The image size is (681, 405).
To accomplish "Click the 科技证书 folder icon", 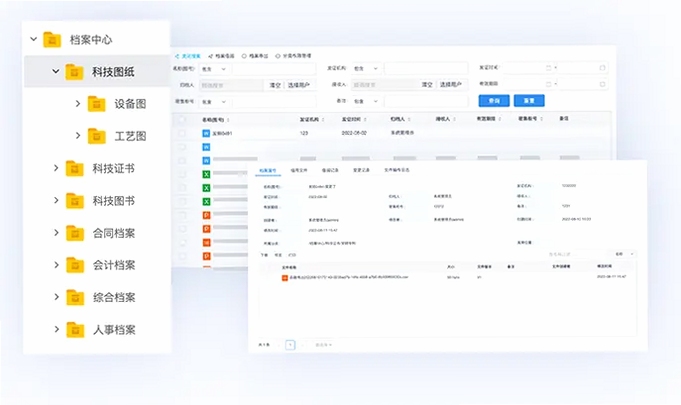I will 75,168.
